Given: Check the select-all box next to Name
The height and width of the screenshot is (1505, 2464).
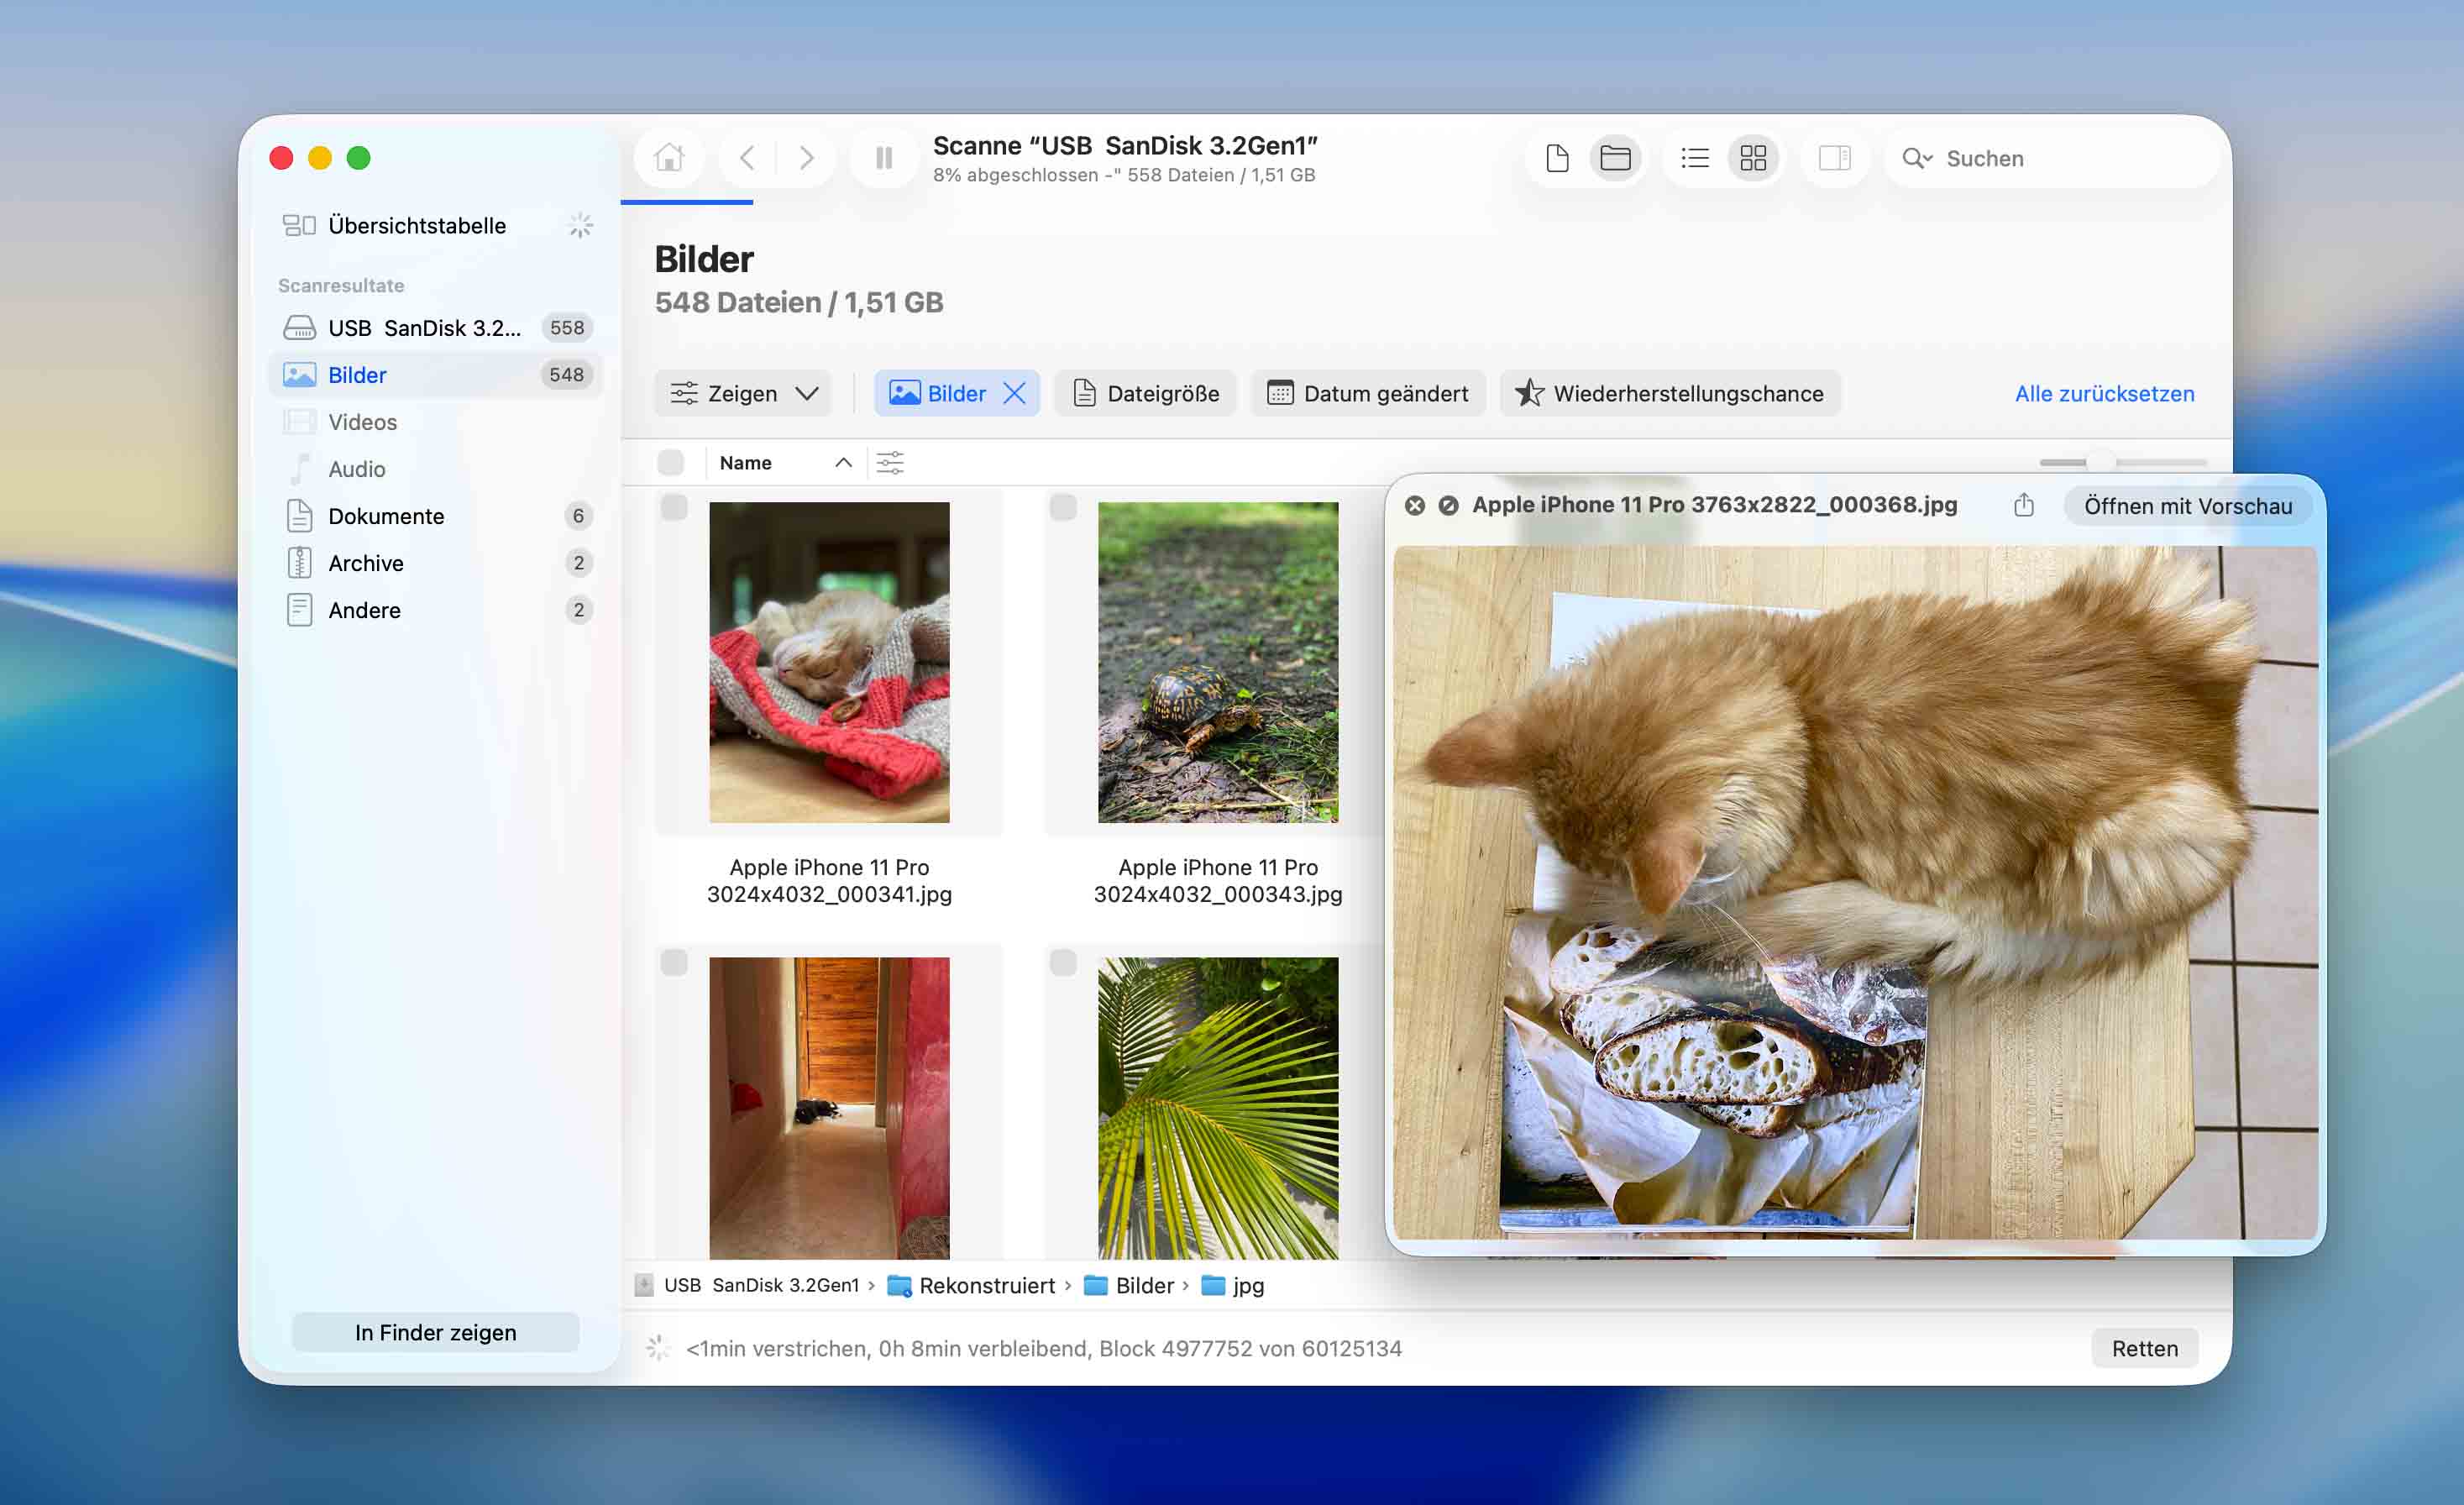Looking at the screenshot, I should [x=671, y=462].
